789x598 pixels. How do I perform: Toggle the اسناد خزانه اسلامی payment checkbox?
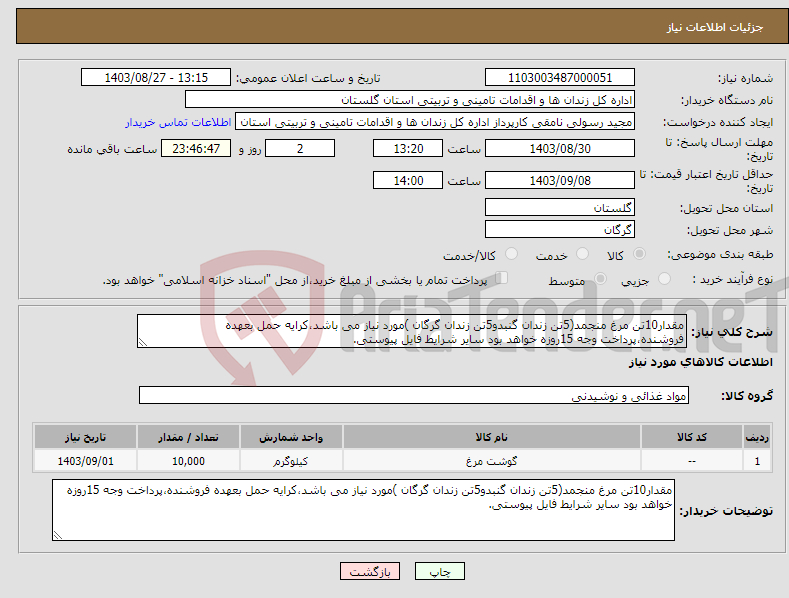click(502, 278)
